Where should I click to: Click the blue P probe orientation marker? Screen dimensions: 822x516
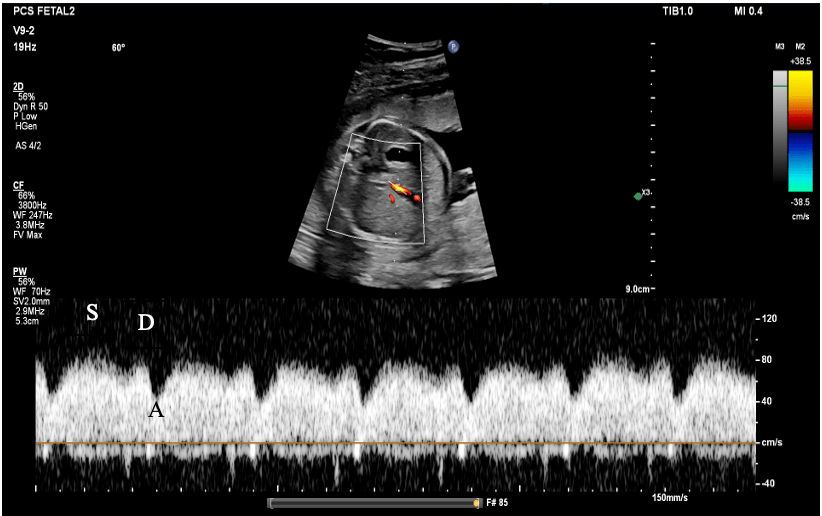pyautogui.click(x=453, y=46)
